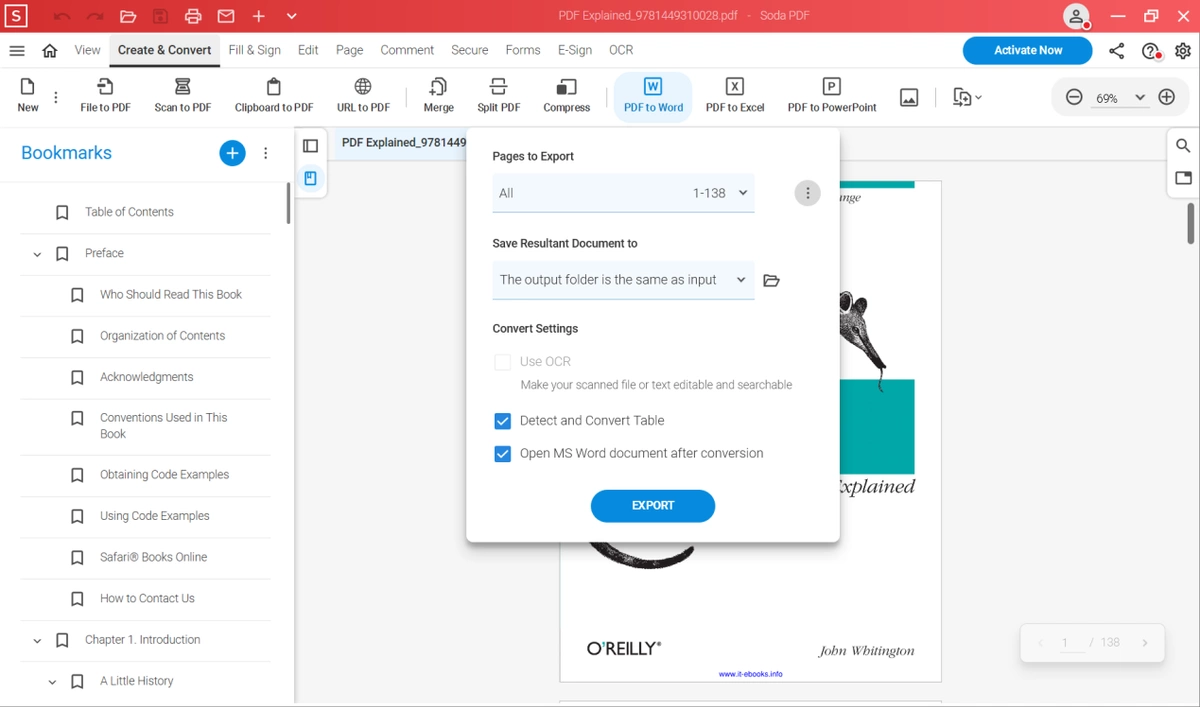The height and width of the screenshot is (707, 1200).
Task: Open the OCR tab
Action: point(621,50)
